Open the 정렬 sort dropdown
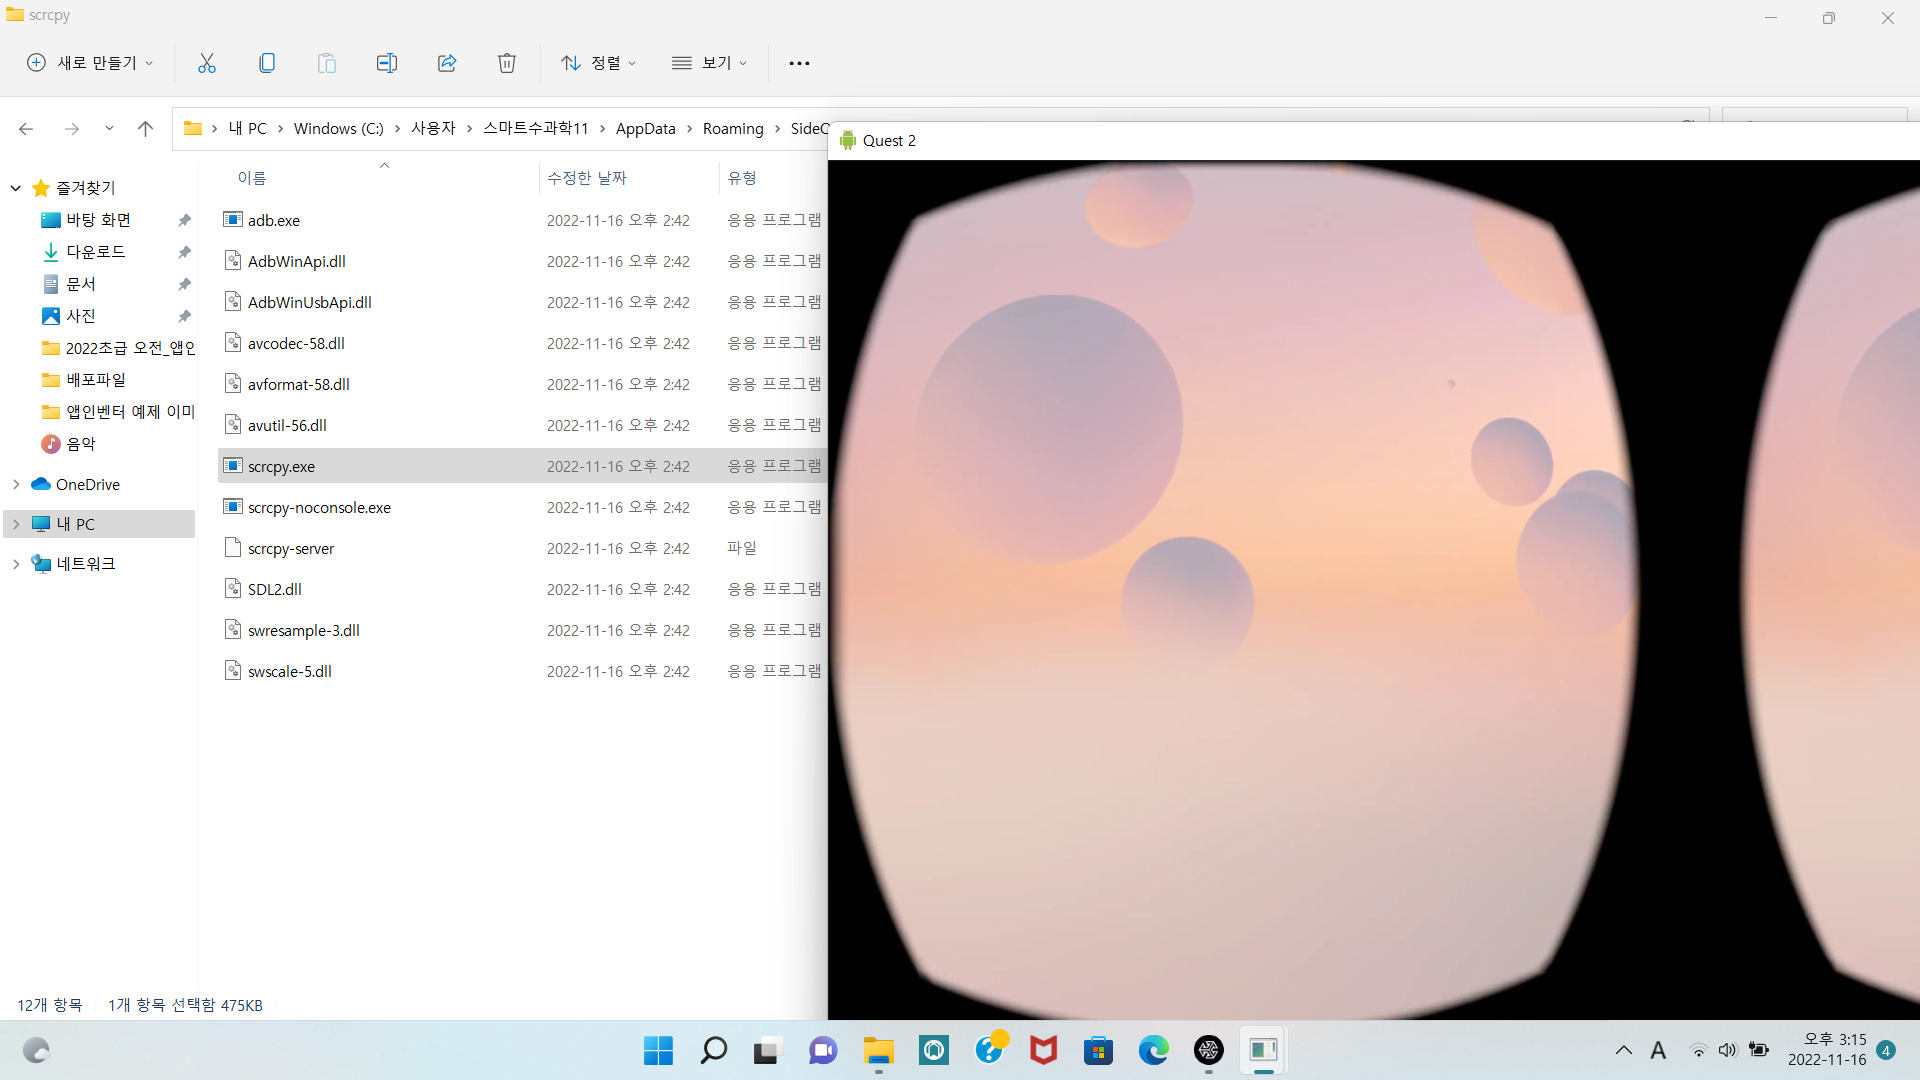The image size is (1920, 1080). pyautogui.click(x=598, y=63)
